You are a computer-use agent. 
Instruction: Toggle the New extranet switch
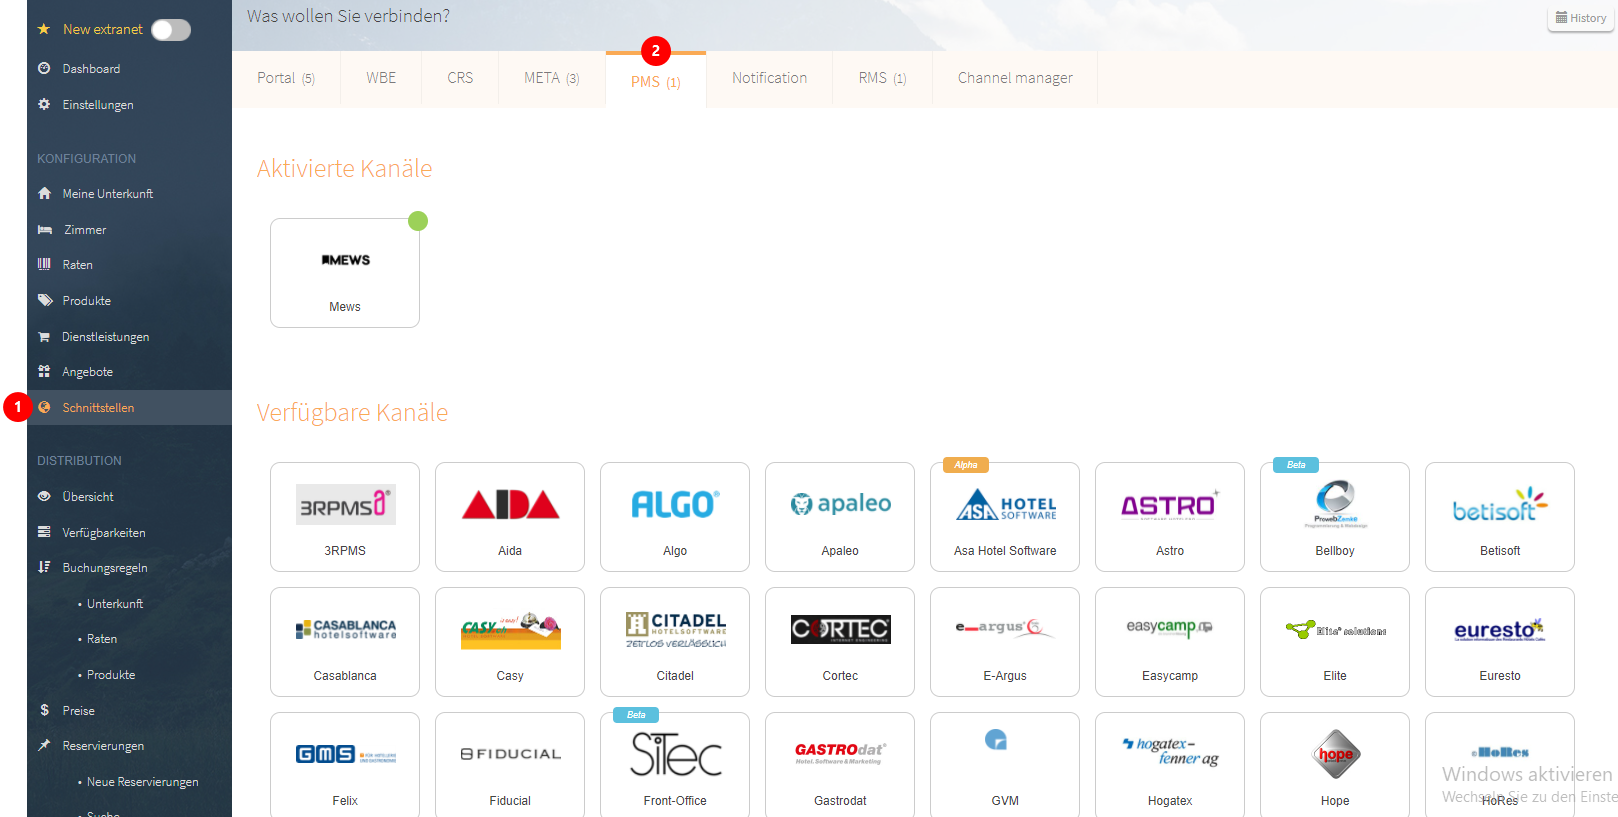click(171, 30)
